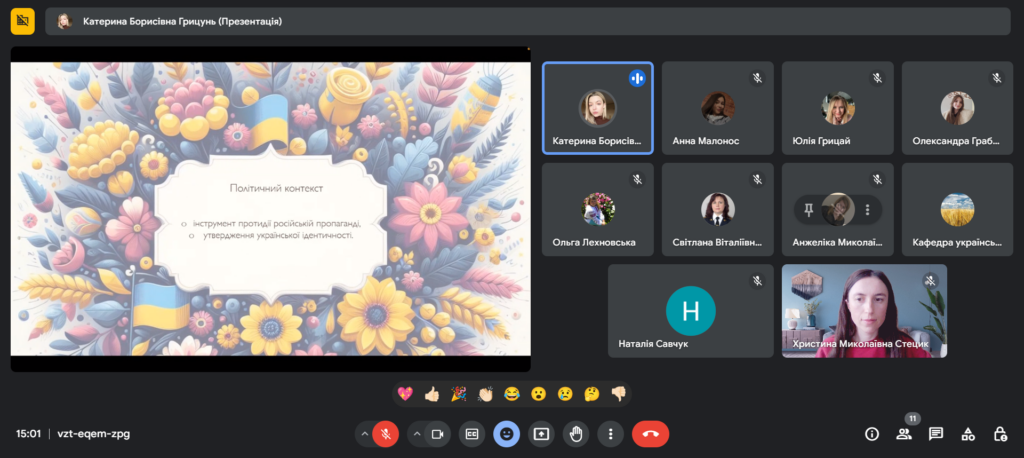This screenshot has height=458, width=1024.
Task: Show the participants list with the 11 badge
Action: (x=904, y=434)
